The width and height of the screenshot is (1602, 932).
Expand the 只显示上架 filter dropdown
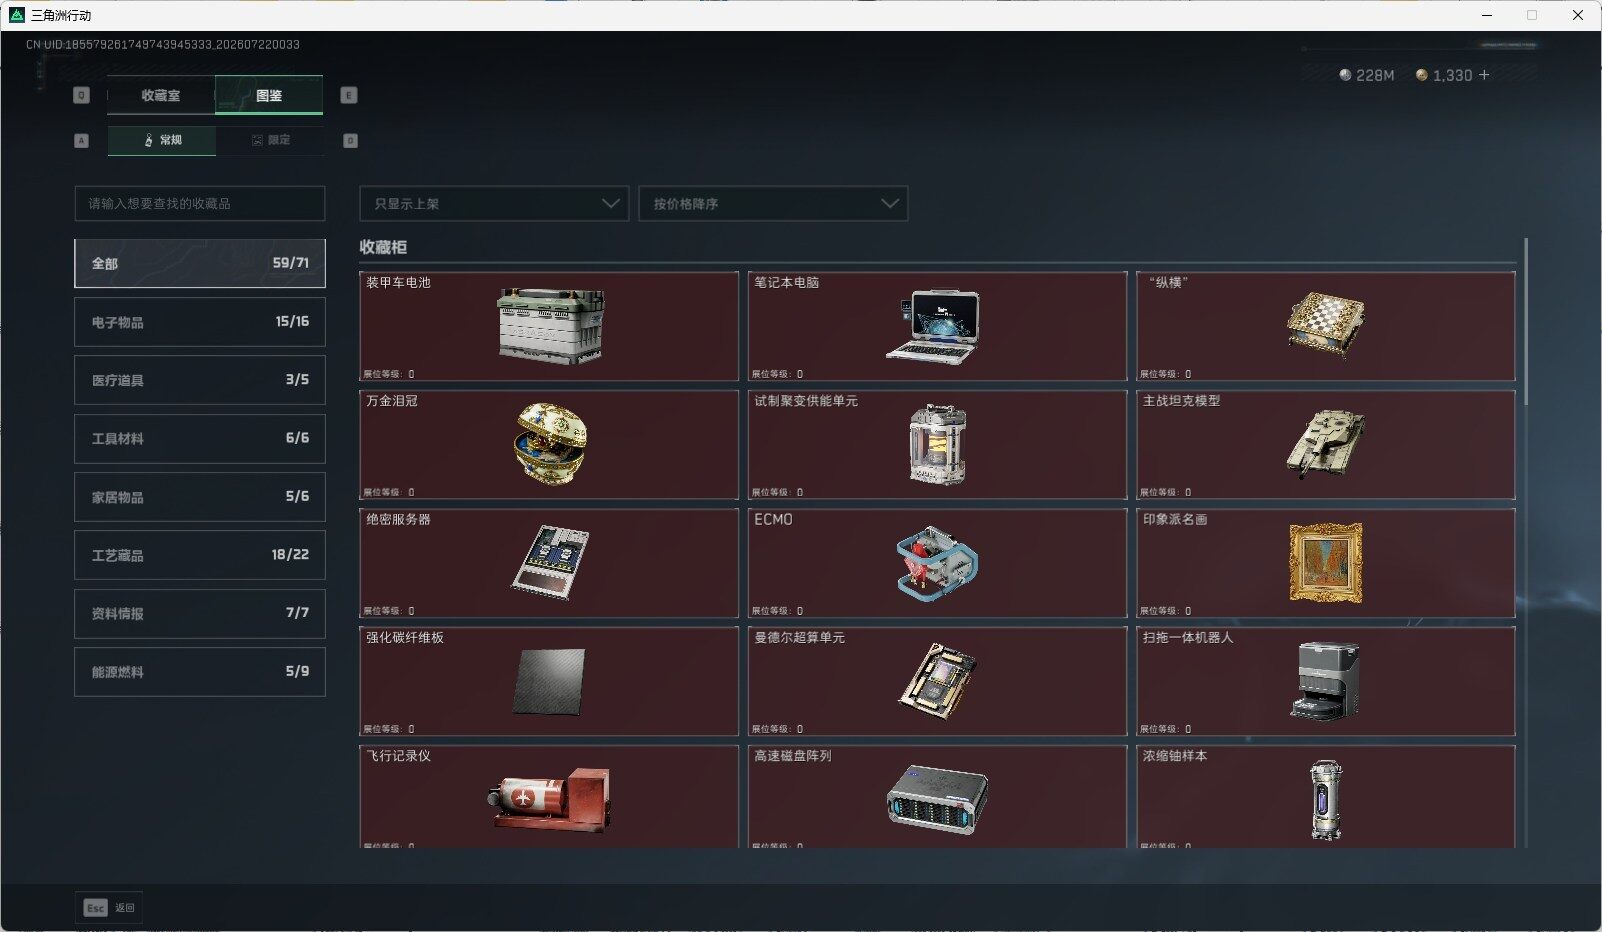click(494, 203)
